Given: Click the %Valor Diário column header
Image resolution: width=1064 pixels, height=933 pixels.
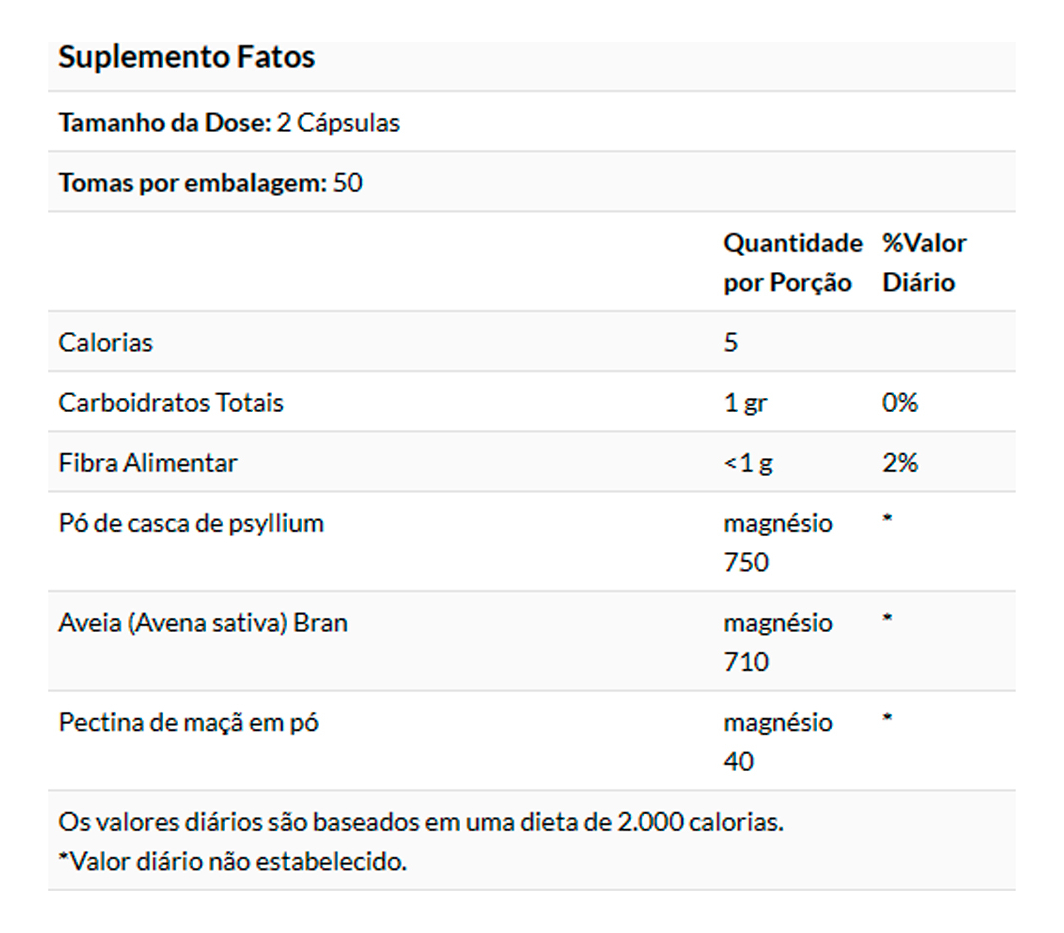Looking at the screenshot, I should [x=924, y=262].
